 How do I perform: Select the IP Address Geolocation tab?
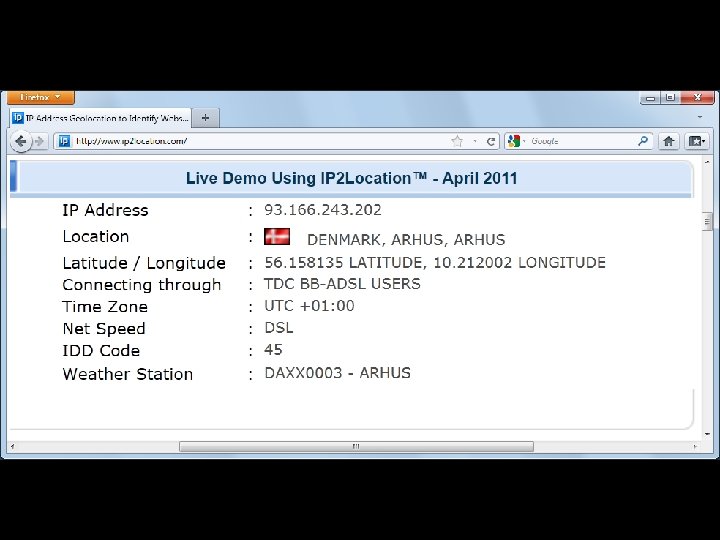point(100,118)
